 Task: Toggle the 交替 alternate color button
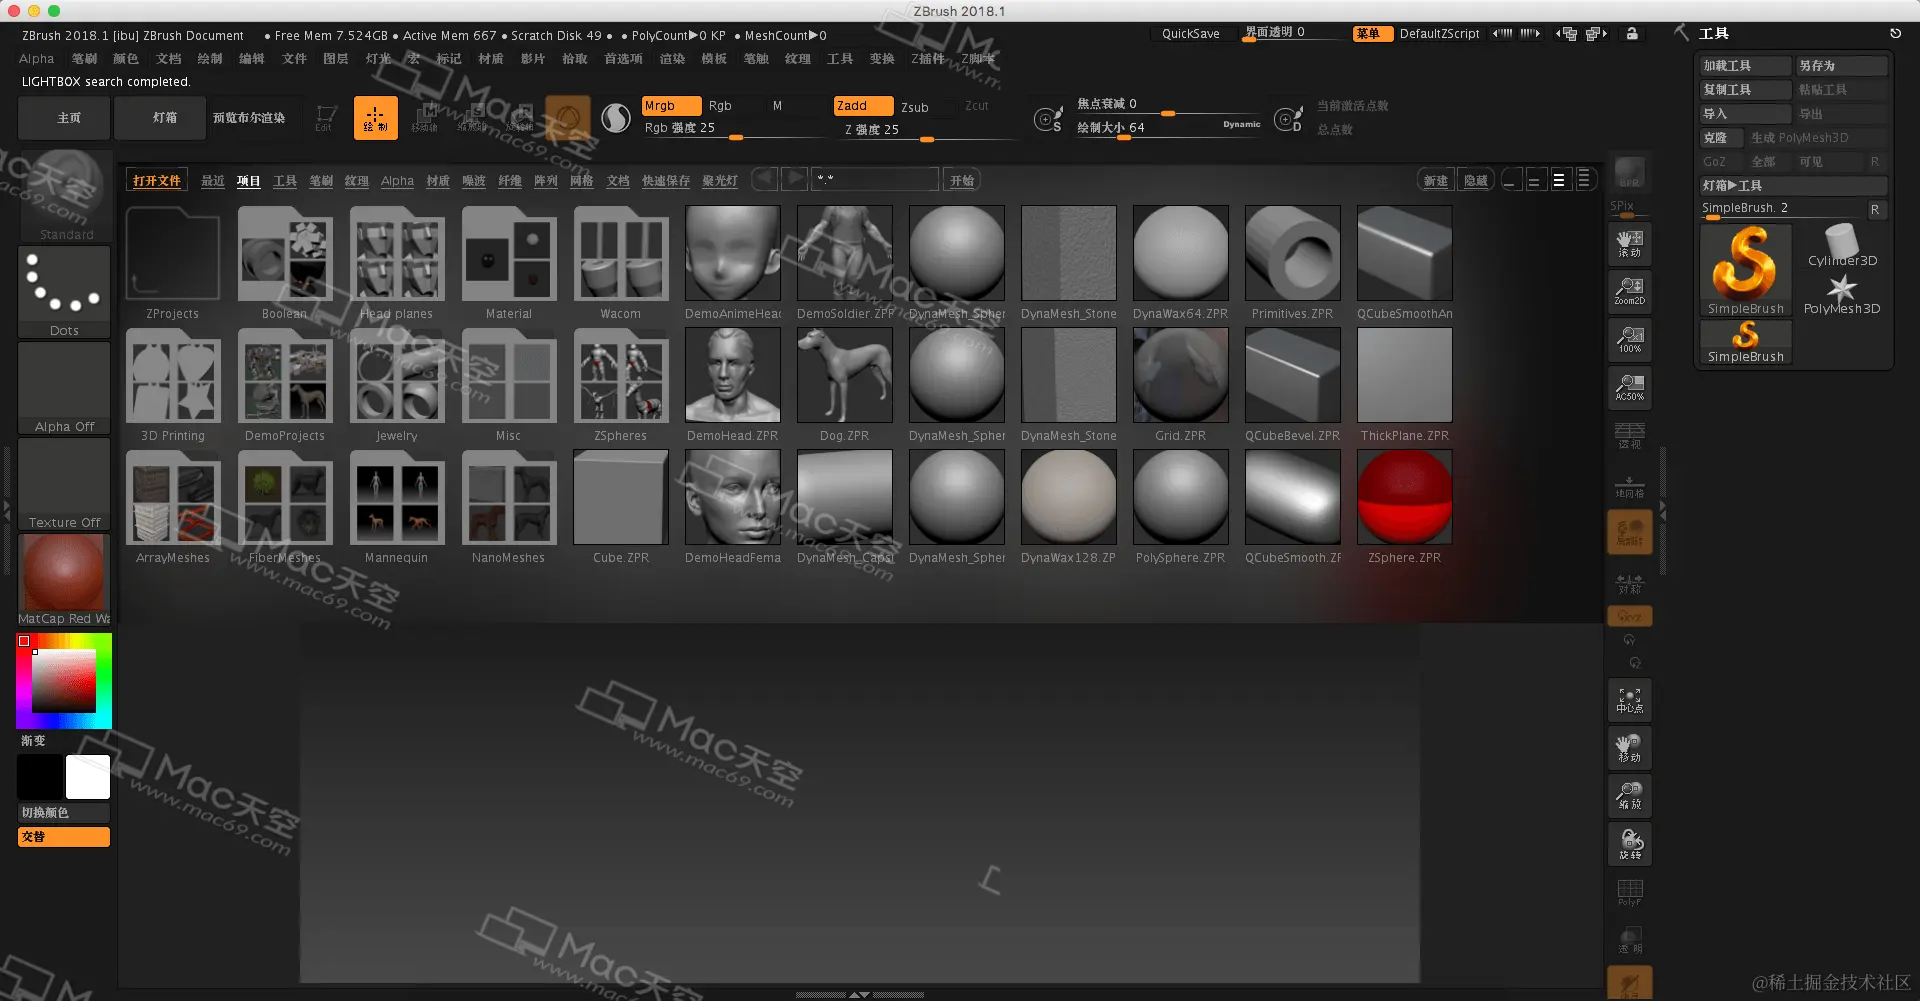(x=64, y=837)
